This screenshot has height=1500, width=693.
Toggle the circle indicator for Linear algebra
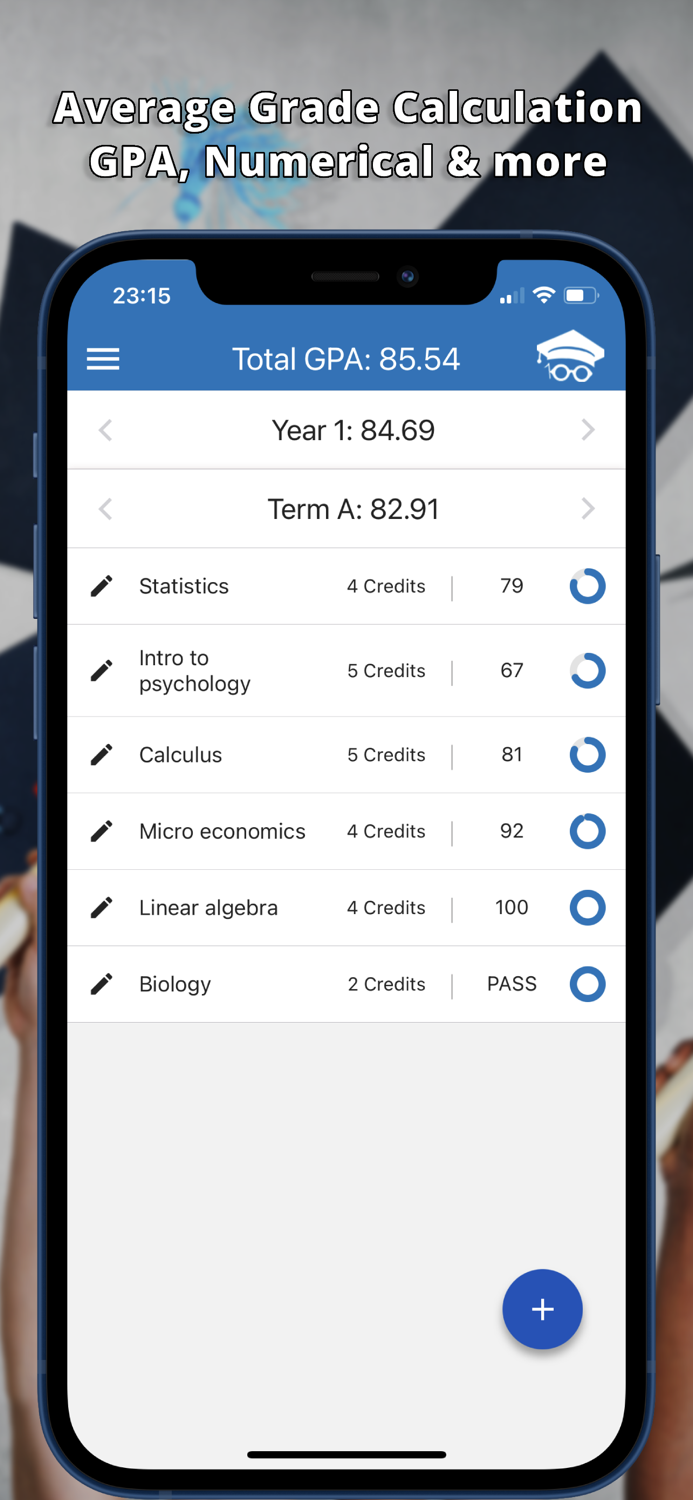[587, 907]
